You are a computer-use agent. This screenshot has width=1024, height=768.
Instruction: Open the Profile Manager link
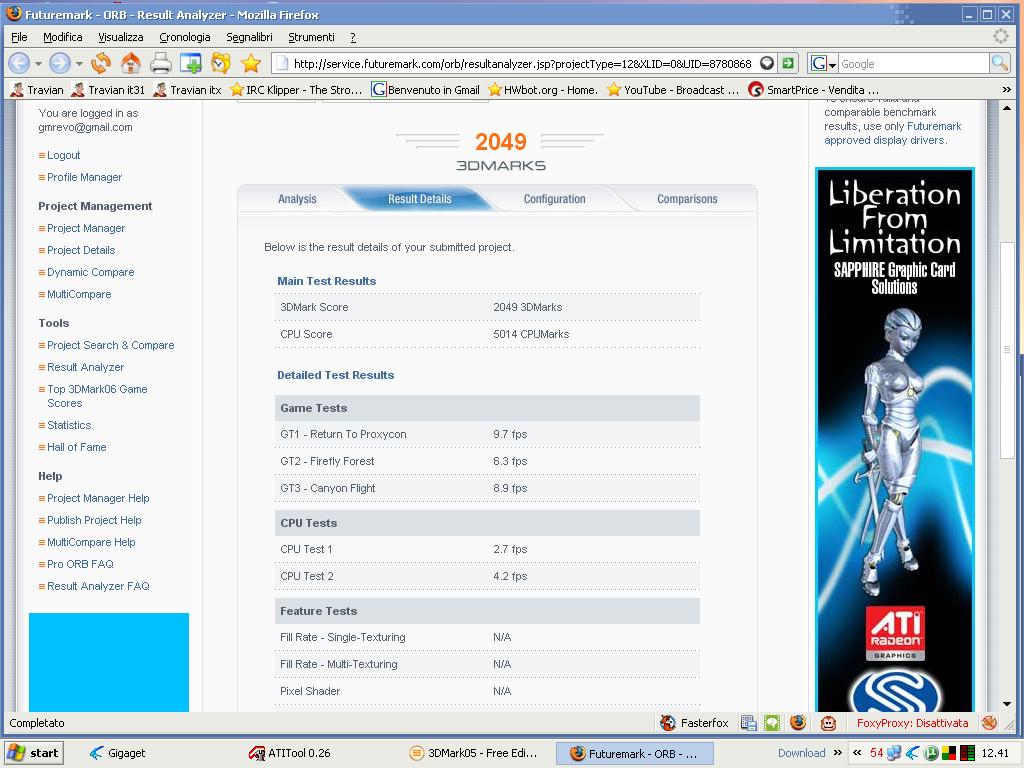[x=84, y=177]
